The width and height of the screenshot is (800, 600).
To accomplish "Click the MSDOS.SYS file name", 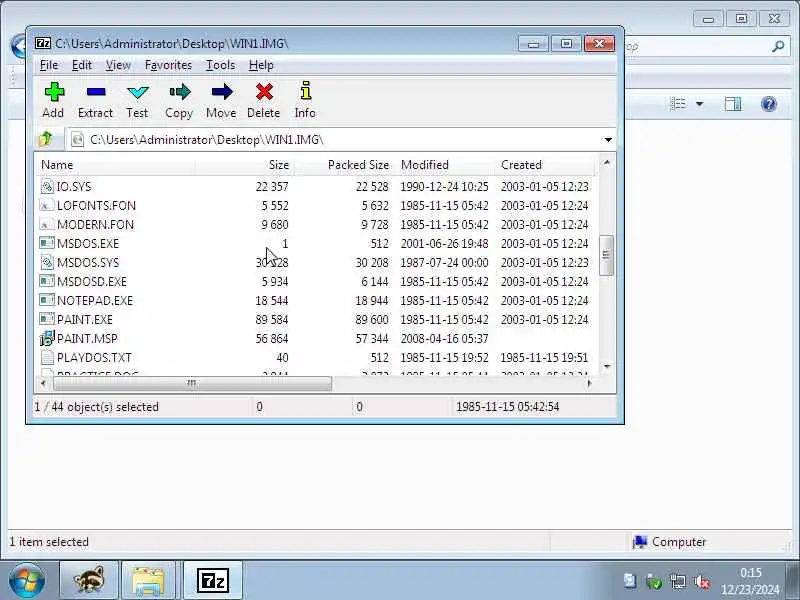I will coord(88,263).
